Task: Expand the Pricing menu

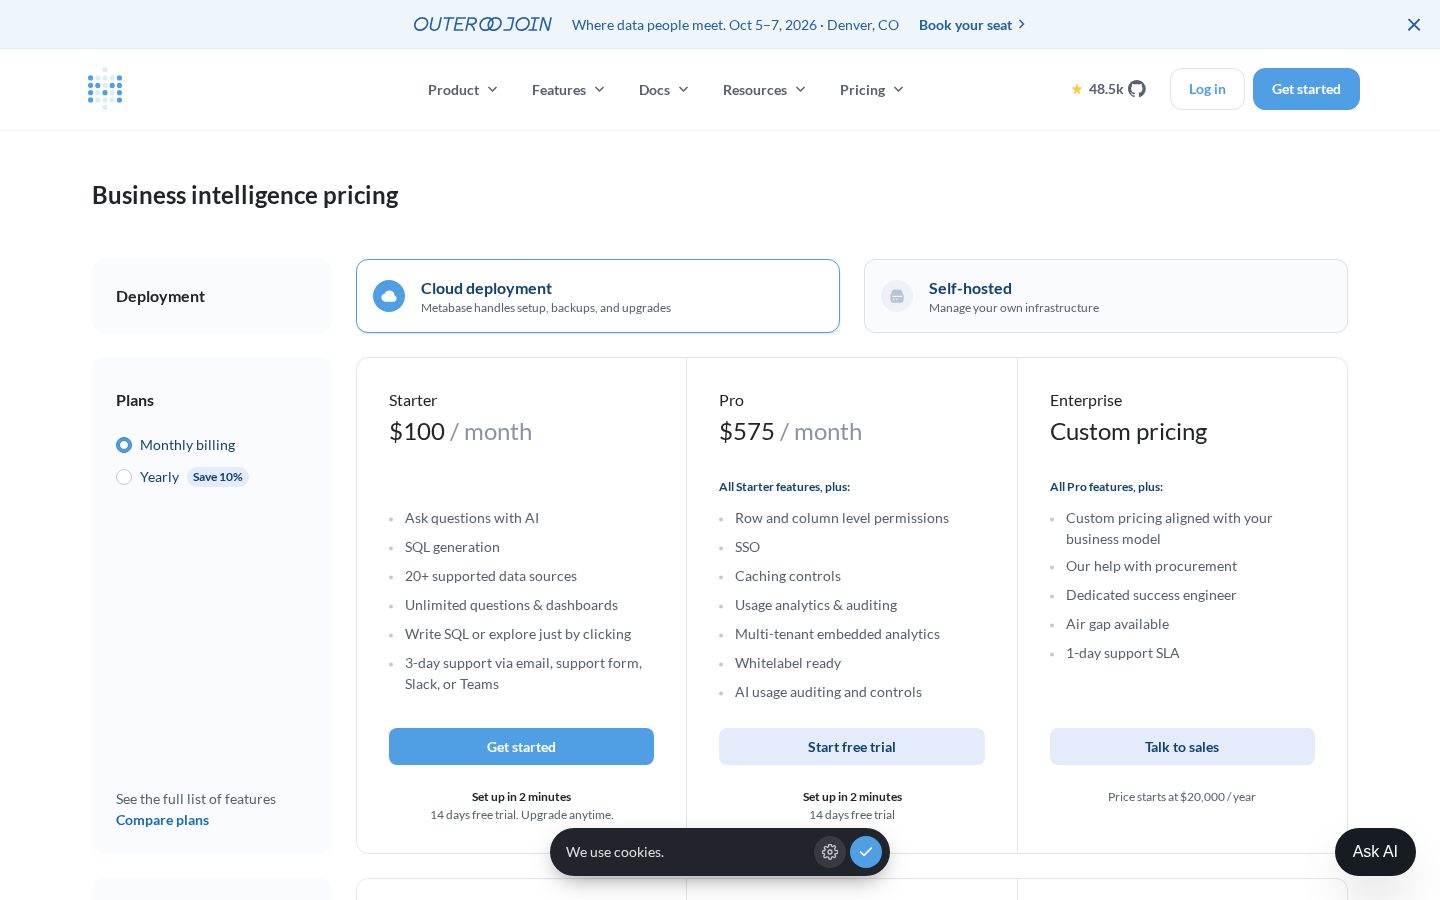Action: click(x=872, y=90)
